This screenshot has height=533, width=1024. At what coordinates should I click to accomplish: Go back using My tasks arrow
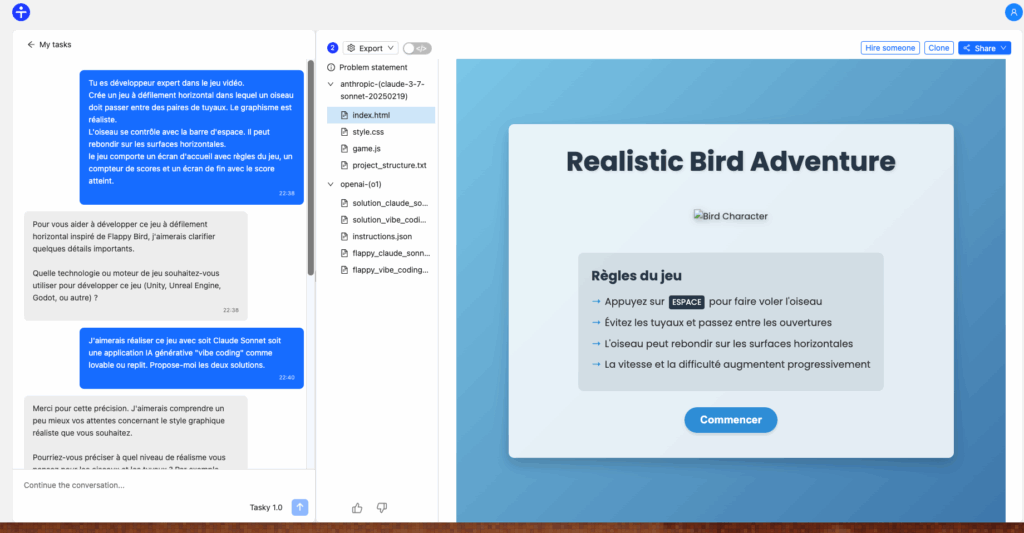click(x=31, y=45)
